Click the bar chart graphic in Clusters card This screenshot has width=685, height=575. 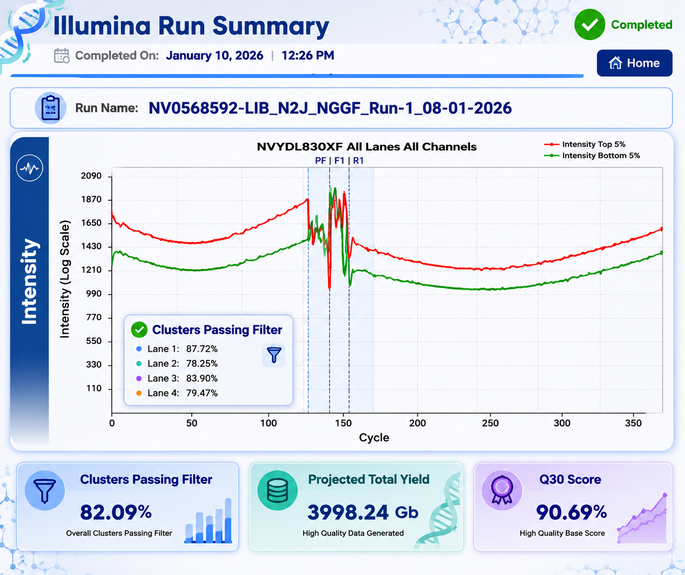[x=208, y=521]
